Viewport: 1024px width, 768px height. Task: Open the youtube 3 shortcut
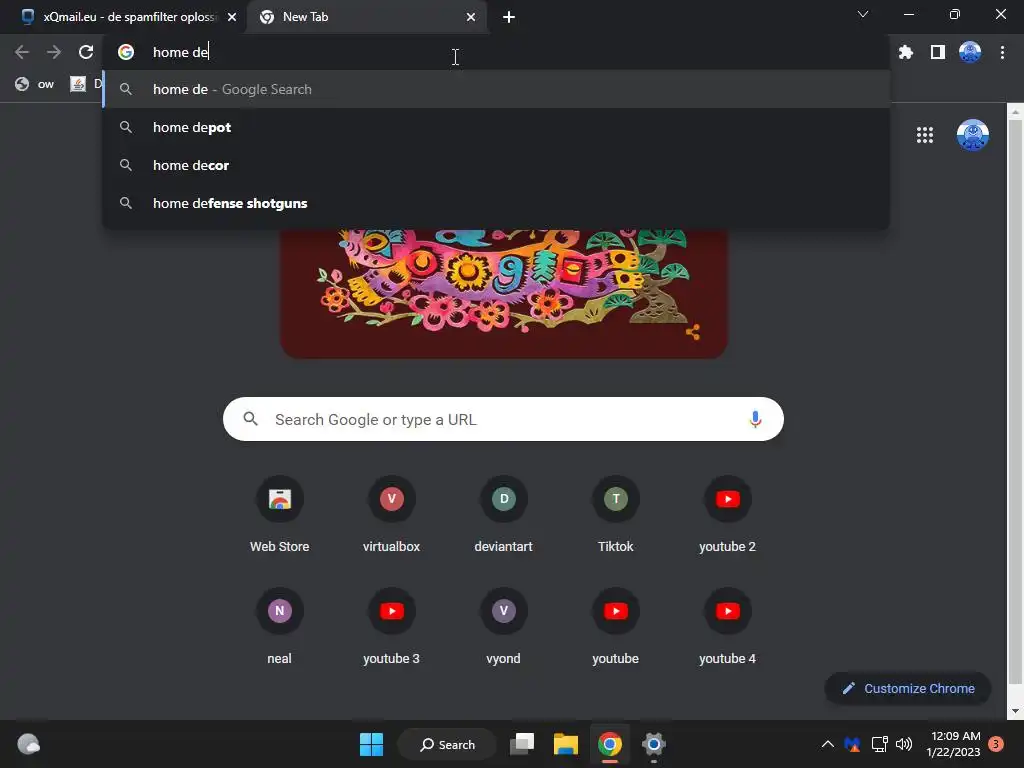tap(391, 627)
